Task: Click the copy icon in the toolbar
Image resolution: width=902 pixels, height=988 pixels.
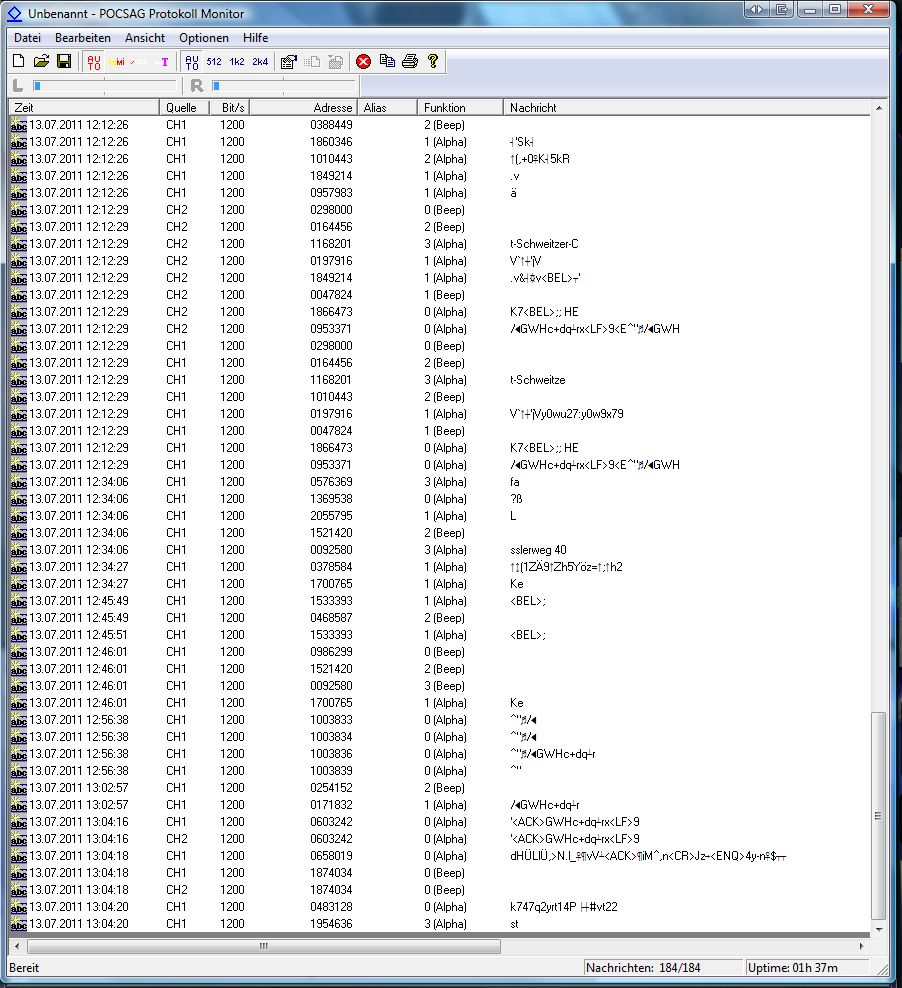Action: [387, 62]
